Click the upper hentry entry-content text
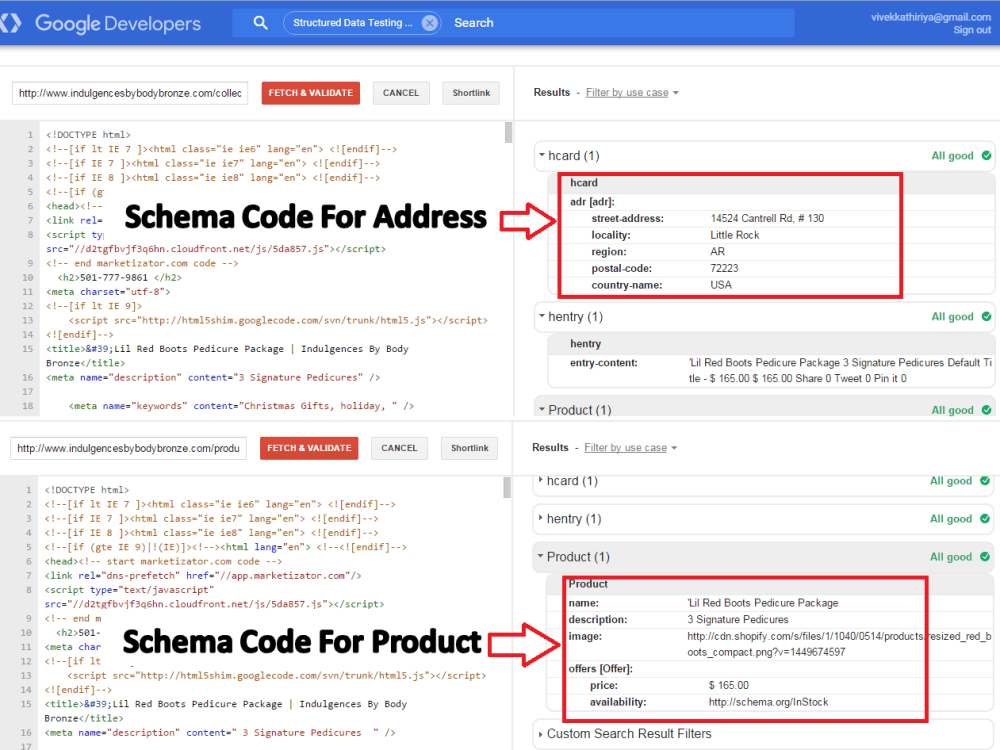 pos(840,371)
